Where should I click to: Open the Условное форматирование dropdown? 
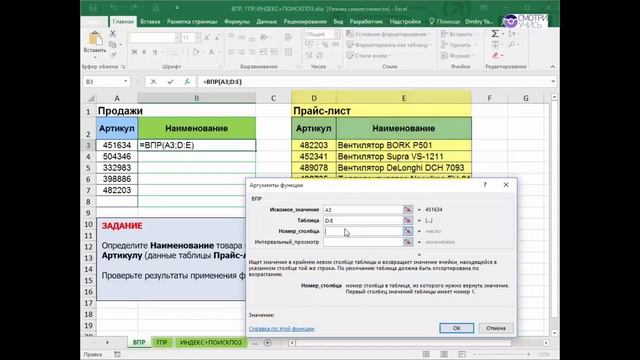pyautogui.click(x=388, y=34)
